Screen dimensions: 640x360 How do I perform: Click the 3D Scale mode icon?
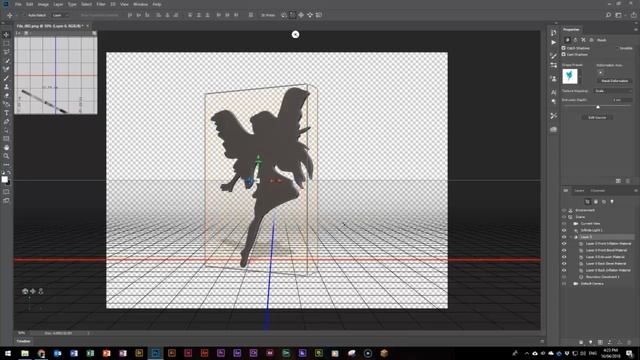click(x=319, y=15)
